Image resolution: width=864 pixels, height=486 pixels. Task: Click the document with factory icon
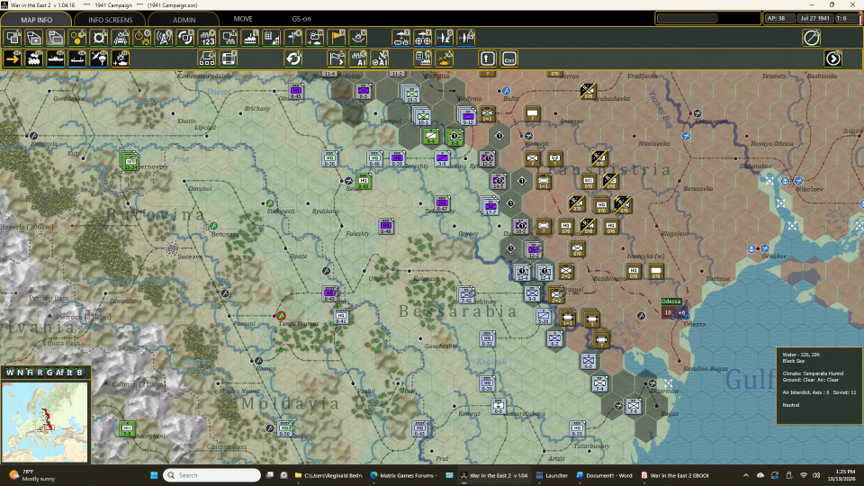coord(423,58)
